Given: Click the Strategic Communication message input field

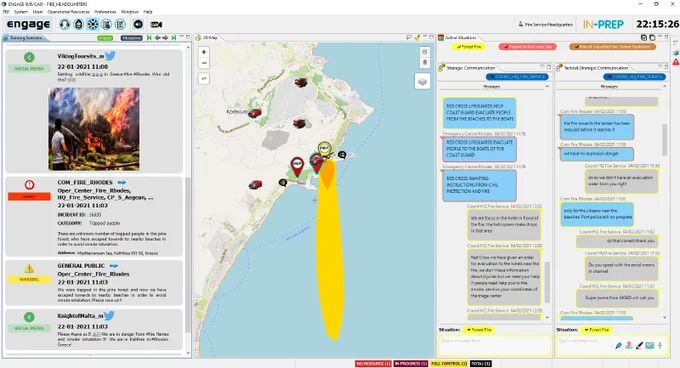Looking at the screenshot, I should pos(494,345).
